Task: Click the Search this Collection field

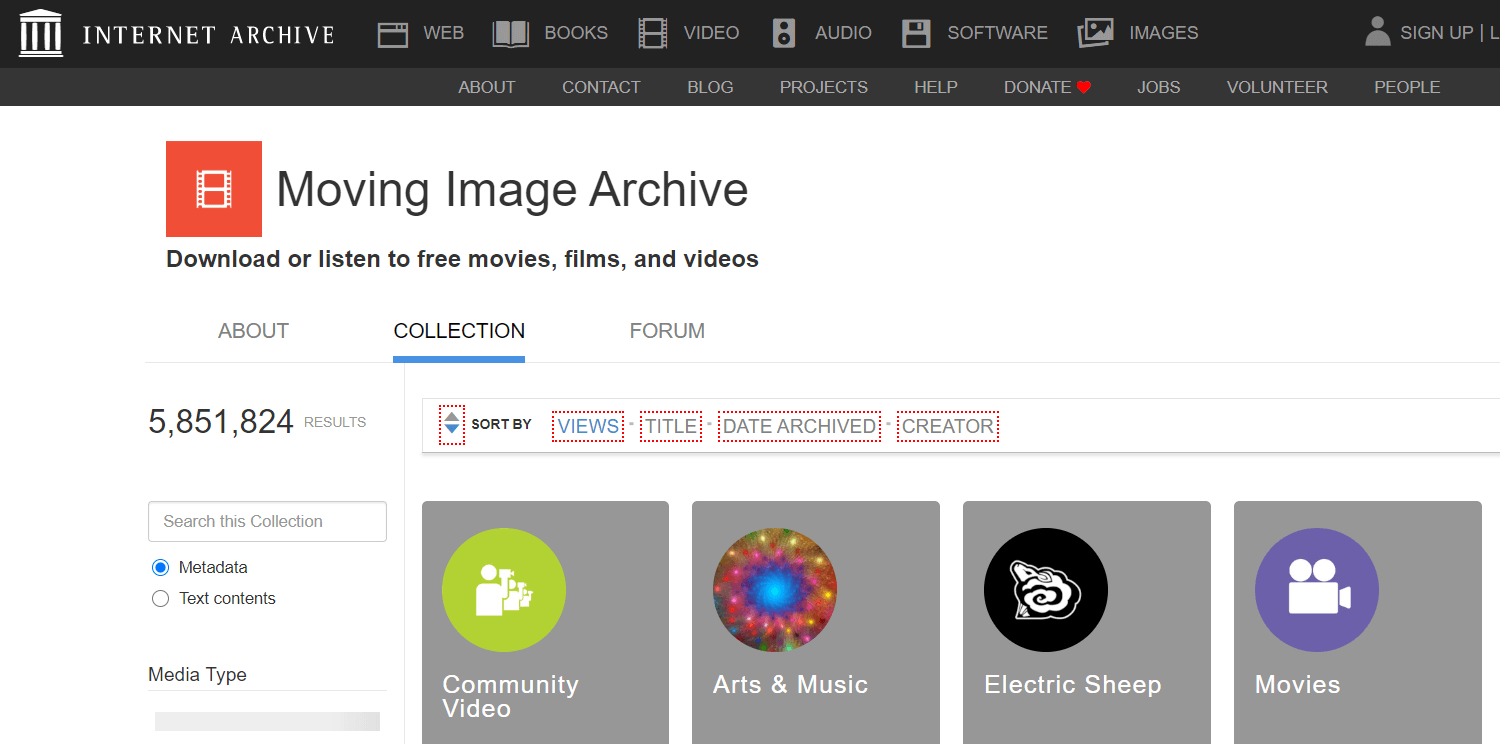Action: point(267,521)
